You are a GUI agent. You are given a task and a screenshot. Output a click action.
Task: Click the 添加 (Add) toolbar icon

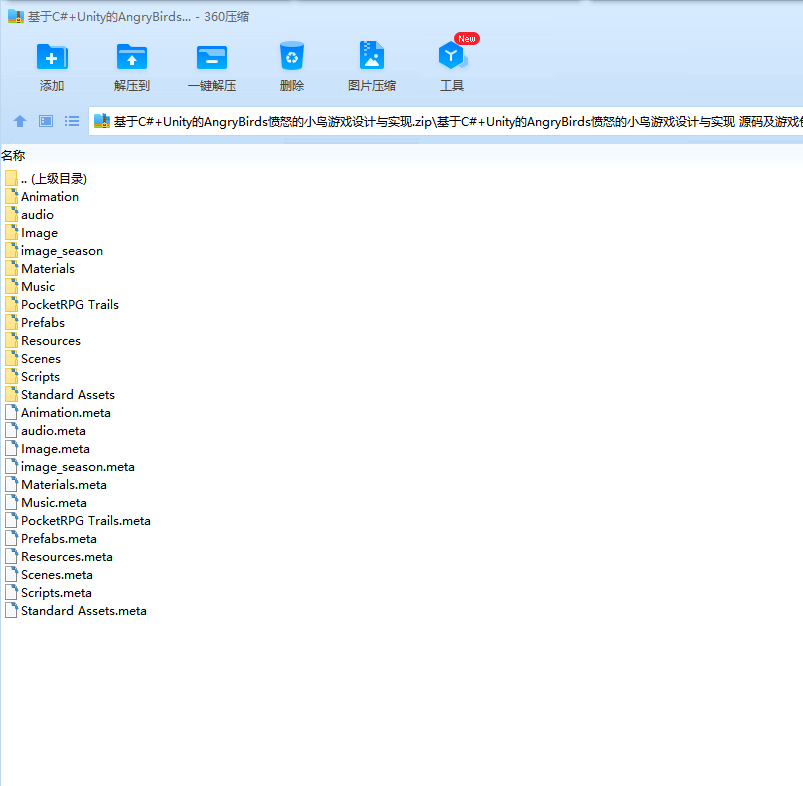click(52, 57)
